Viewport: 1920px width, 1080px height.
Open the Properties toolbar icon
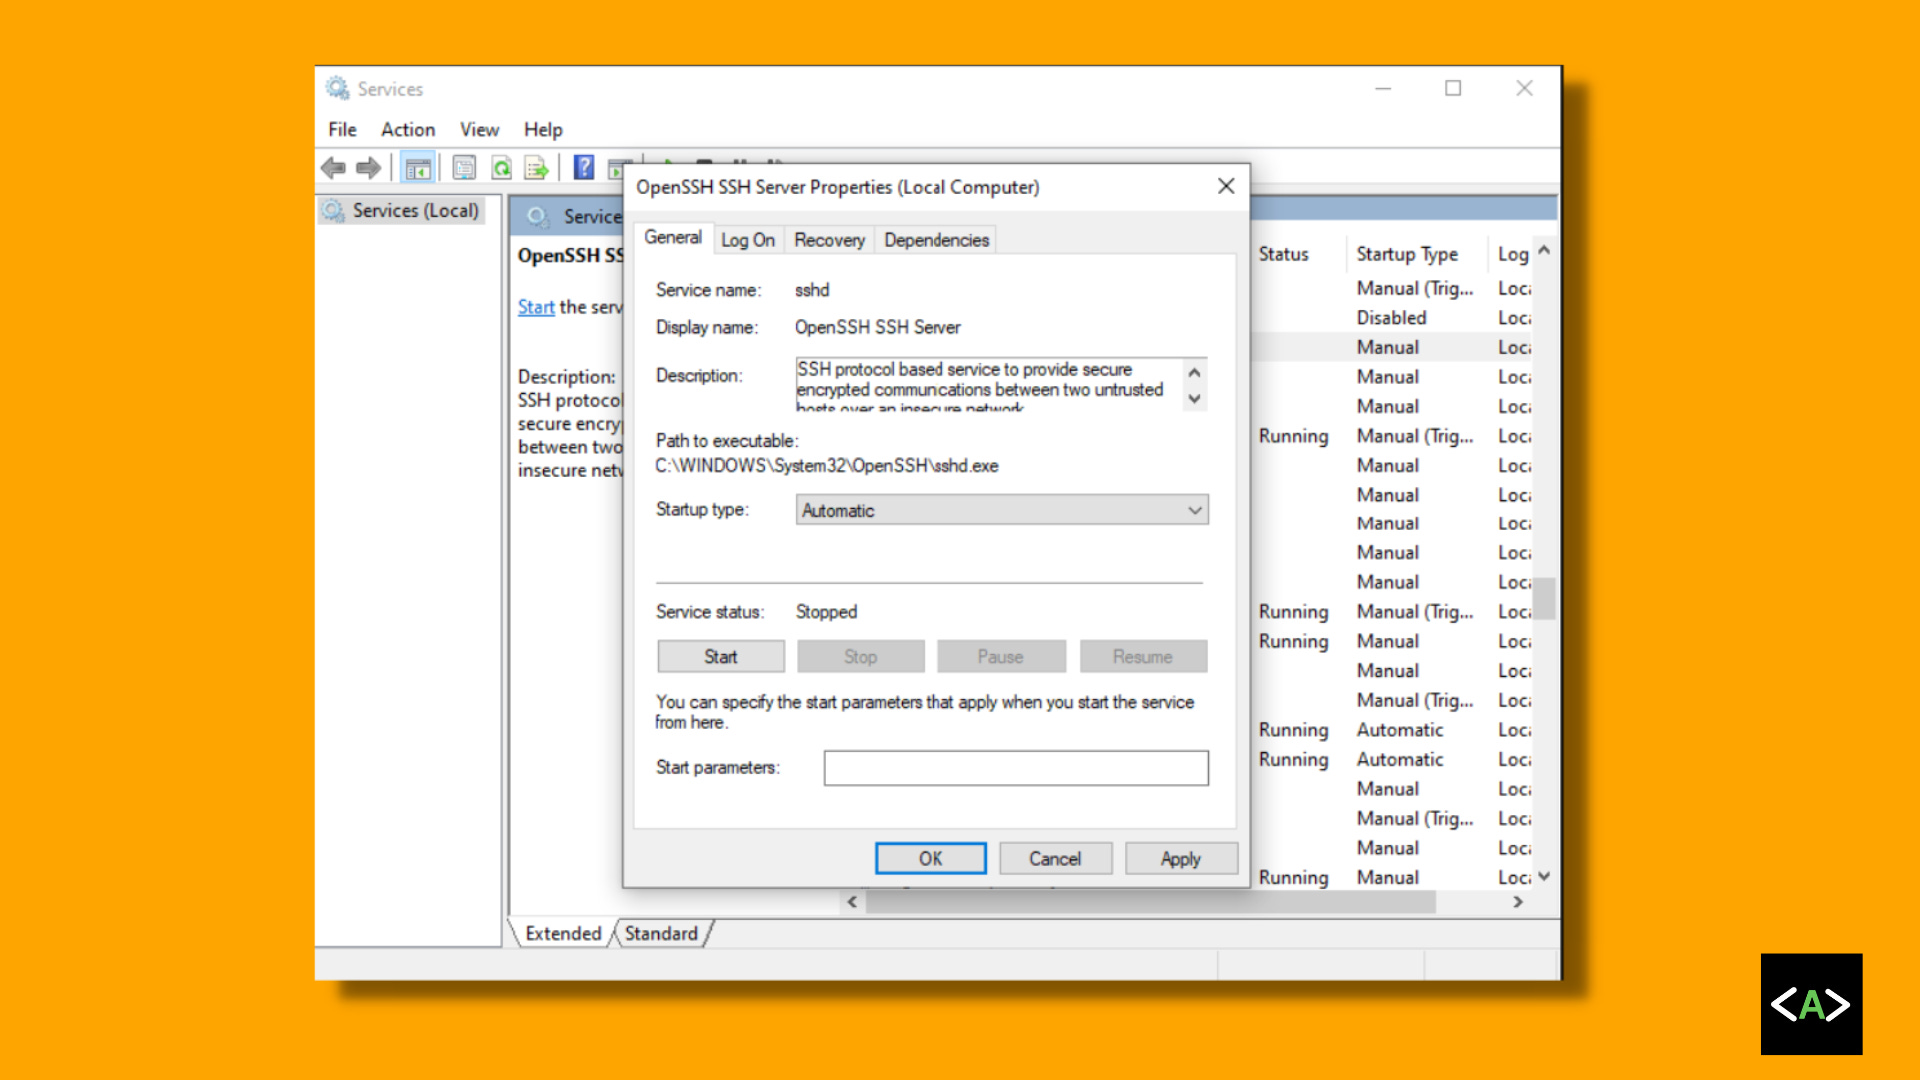464,168
